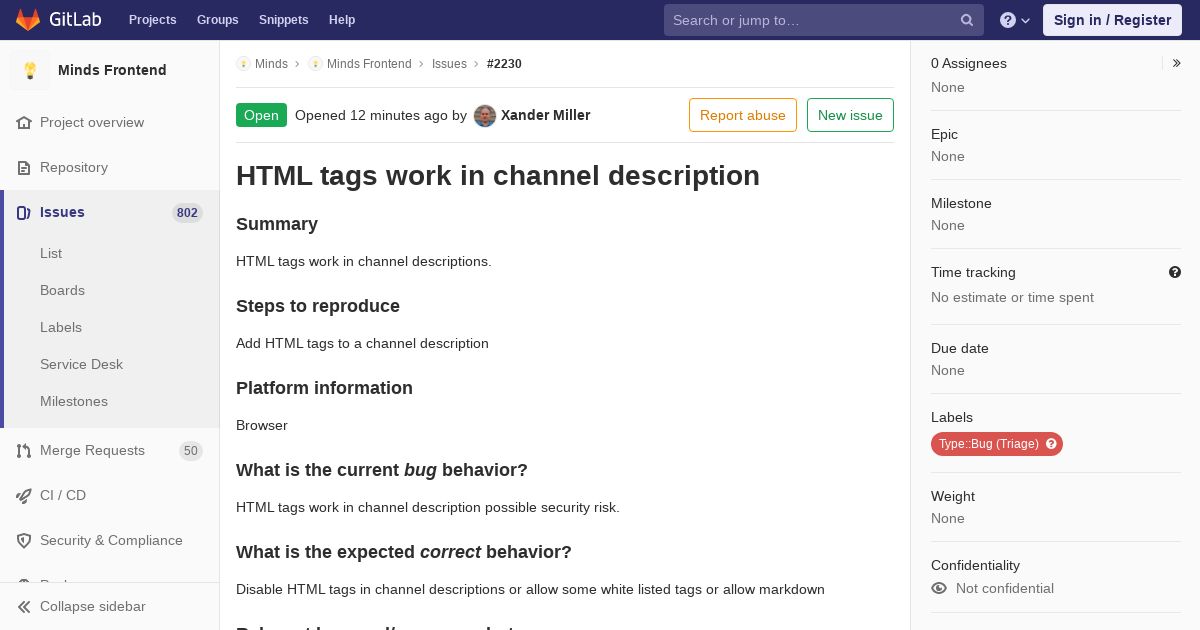Click the New issue button
The width and height of the screenshot is (1200, 630).
(850, 115)
